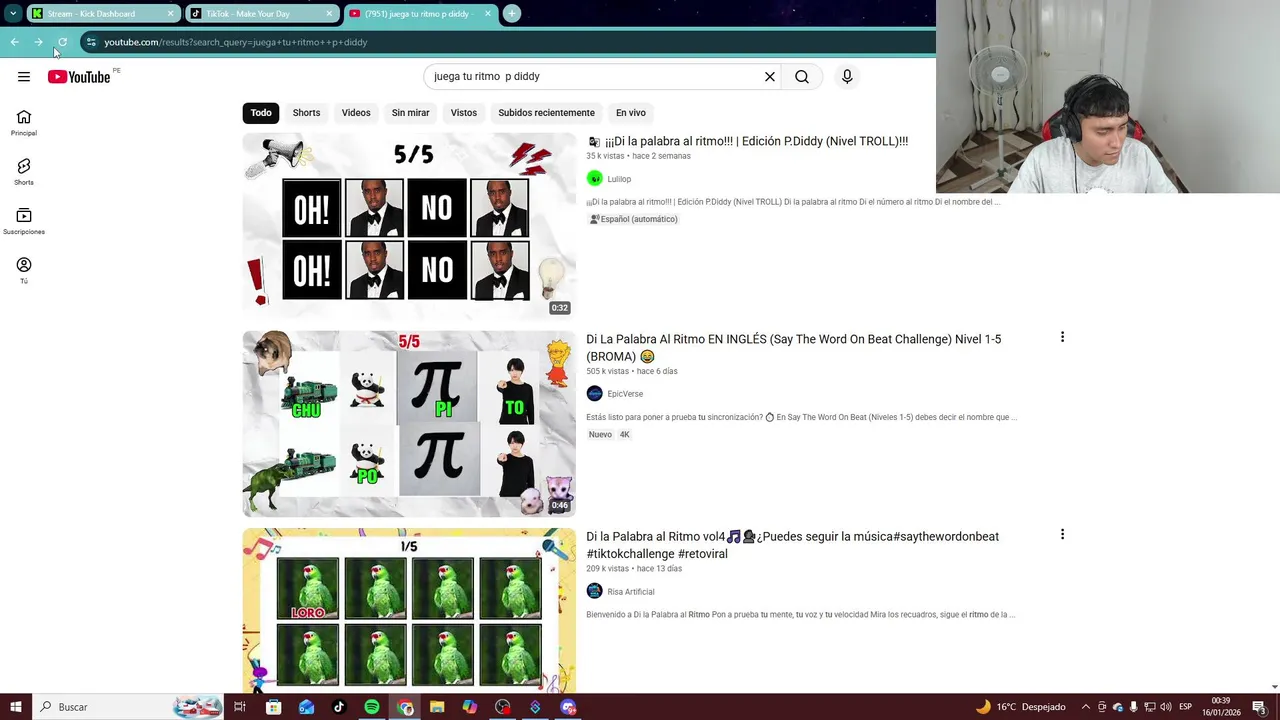
Task: Close the TikTok - Make Your Day tab
Action: pyautogui.click(x=329, y=14)
